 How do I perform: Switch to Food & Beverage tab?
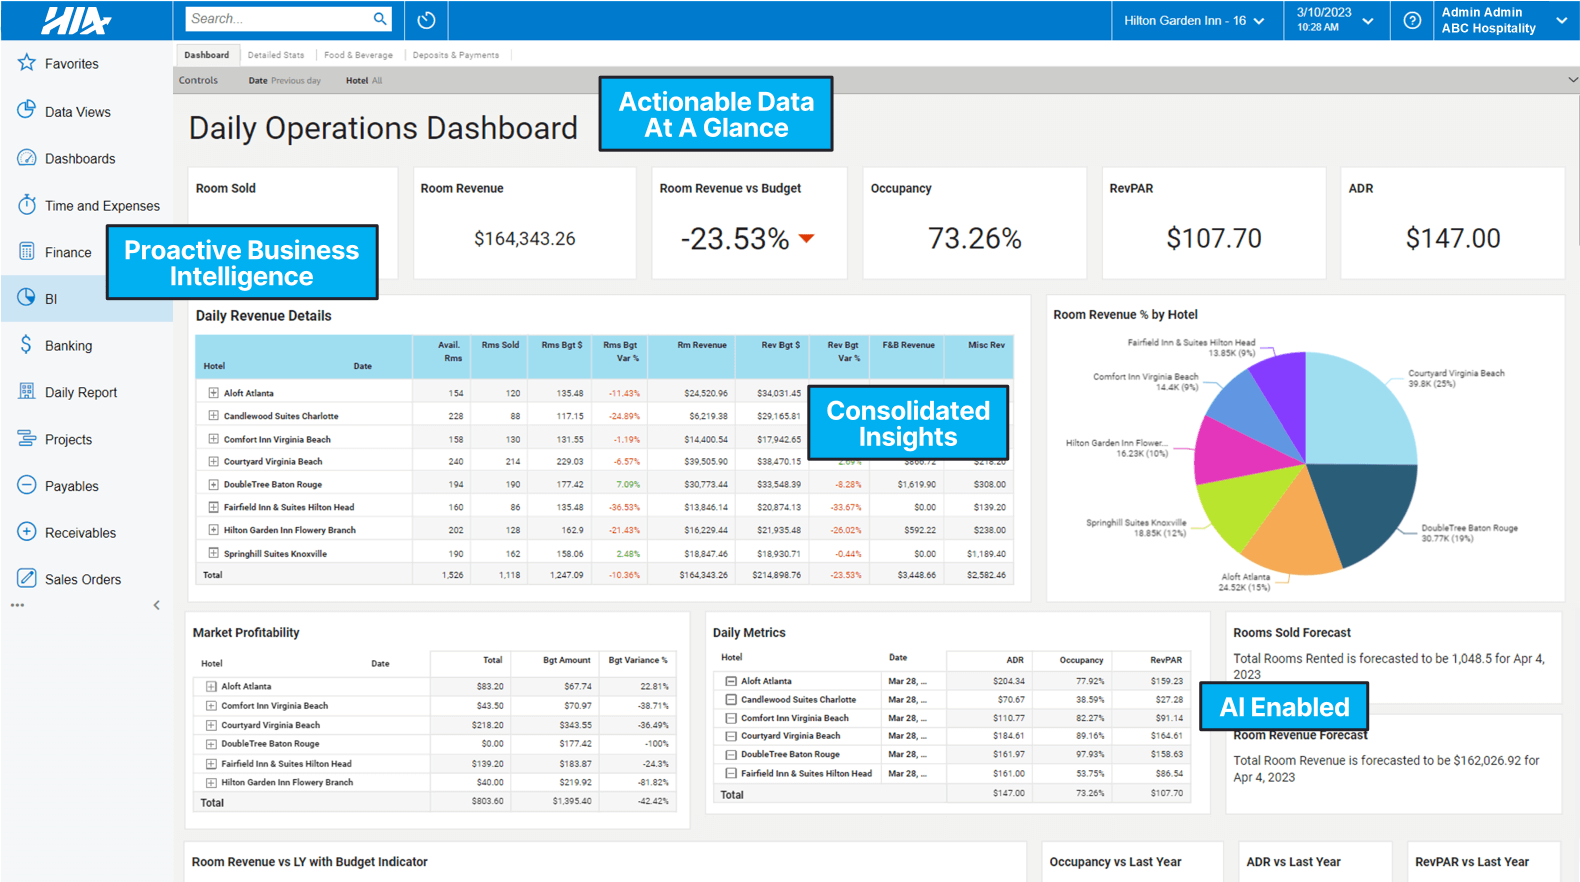pyautogui.click(x=358, y=55)
